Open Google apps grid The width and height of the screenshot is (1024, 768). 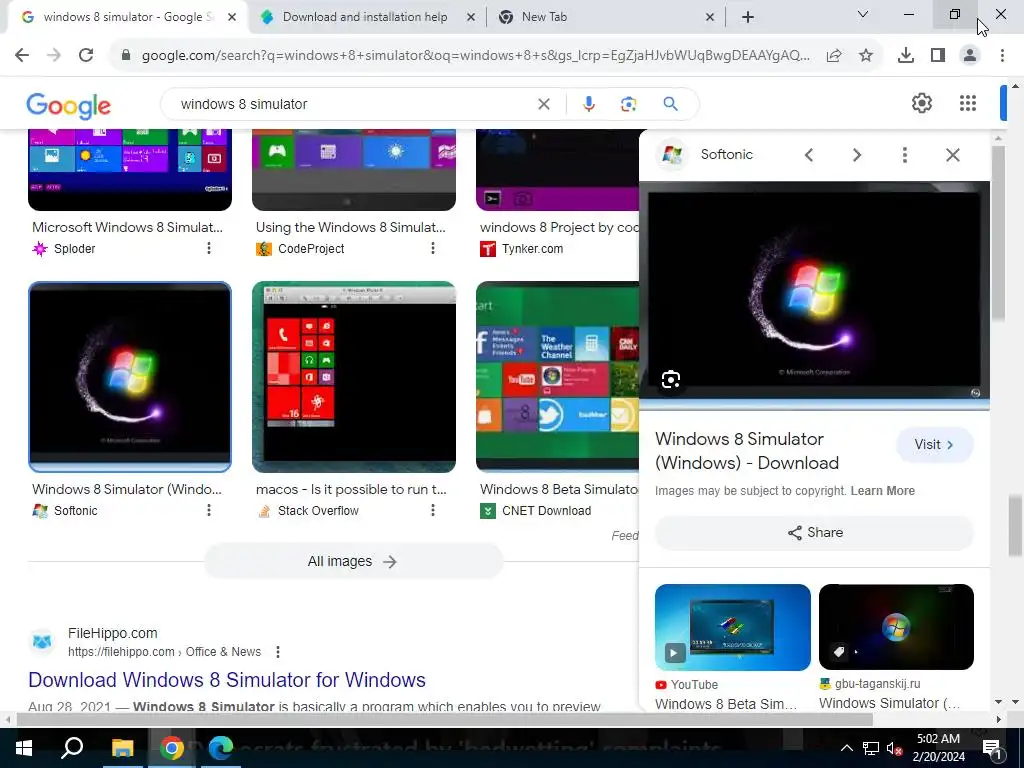pos(968,103)
